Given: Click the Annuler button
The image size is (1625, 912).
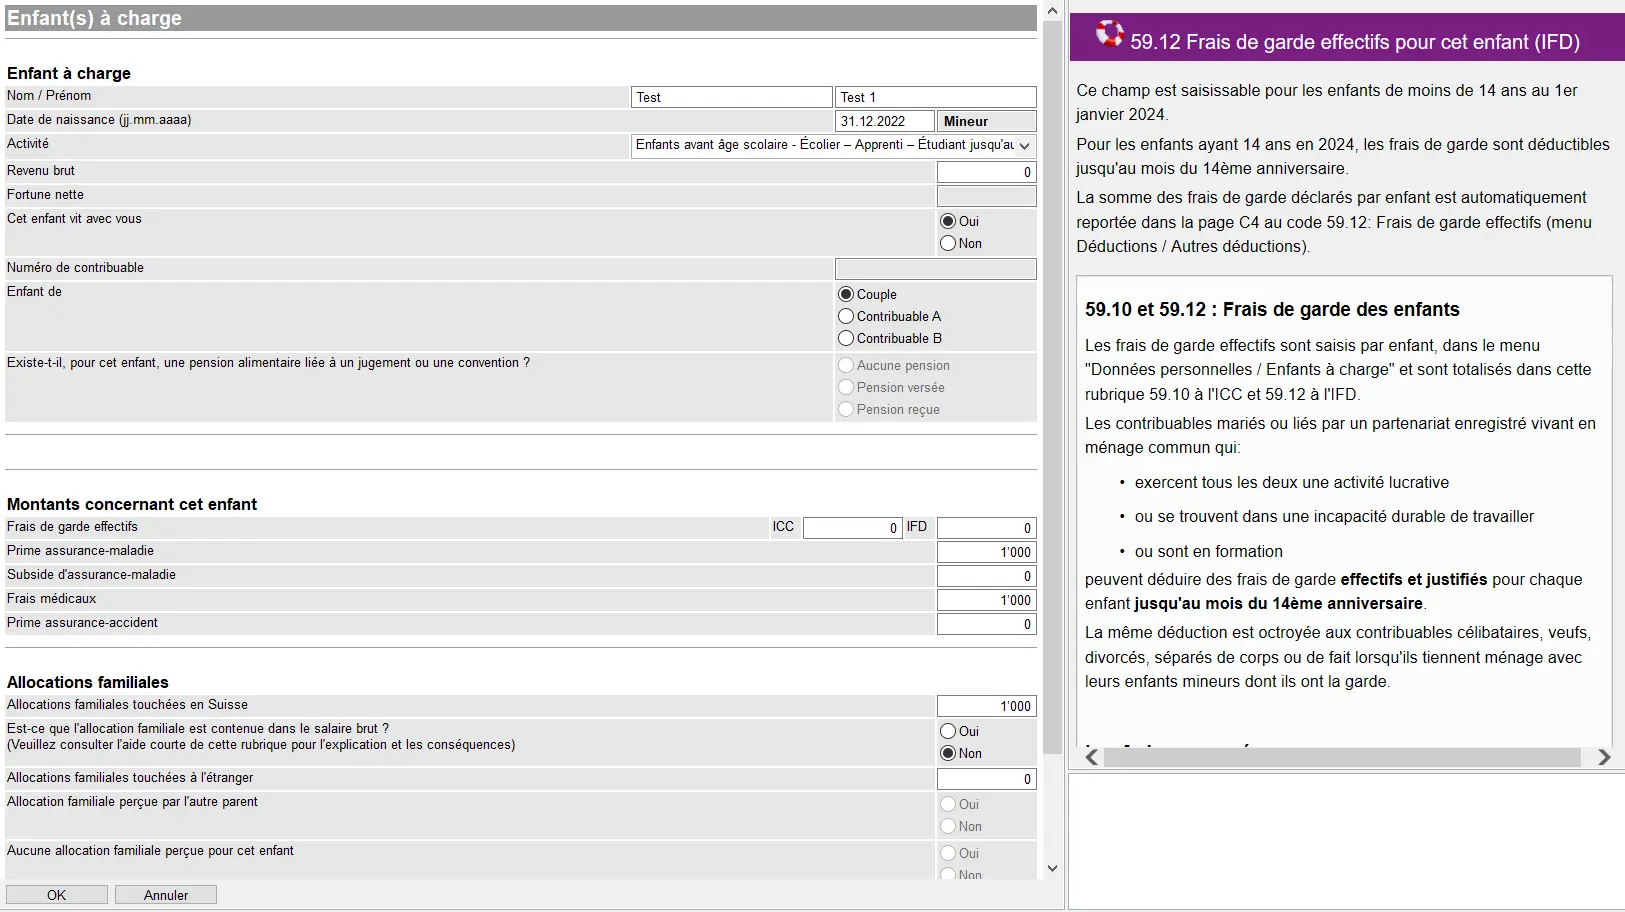Looking at the screenshot, I should (x=165, y=895).
